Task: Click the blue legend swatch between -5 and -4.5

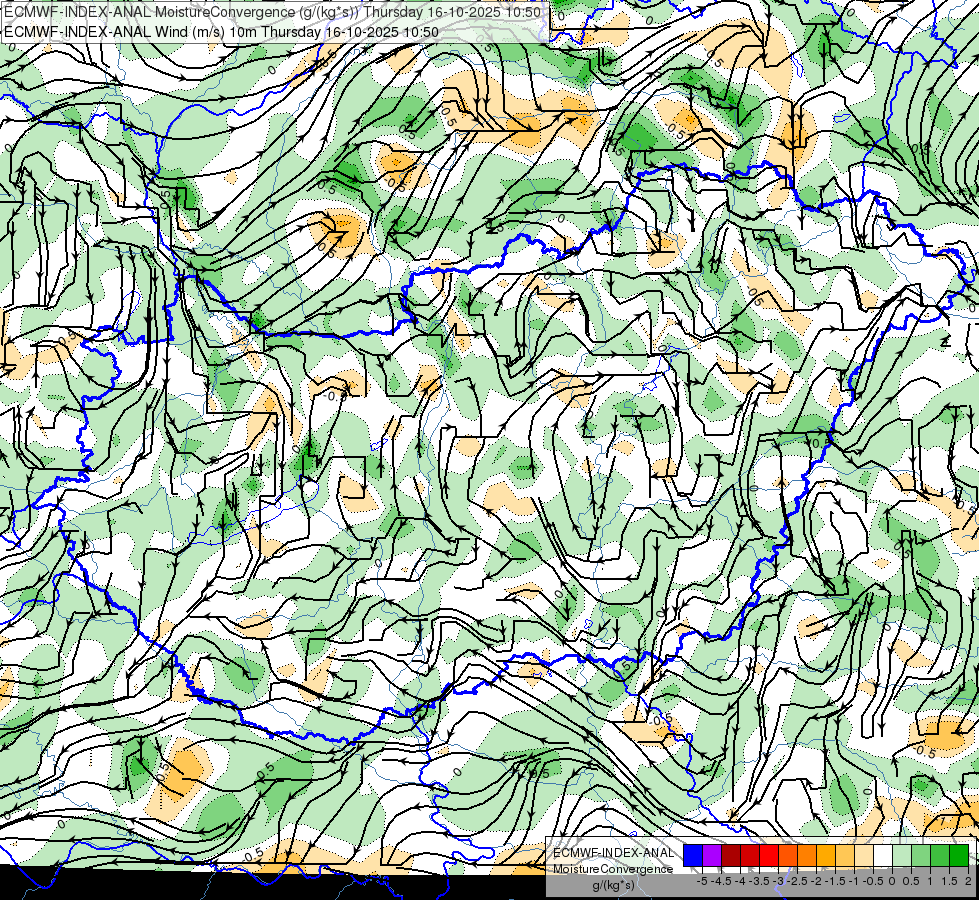Action: tap(693, 856)
